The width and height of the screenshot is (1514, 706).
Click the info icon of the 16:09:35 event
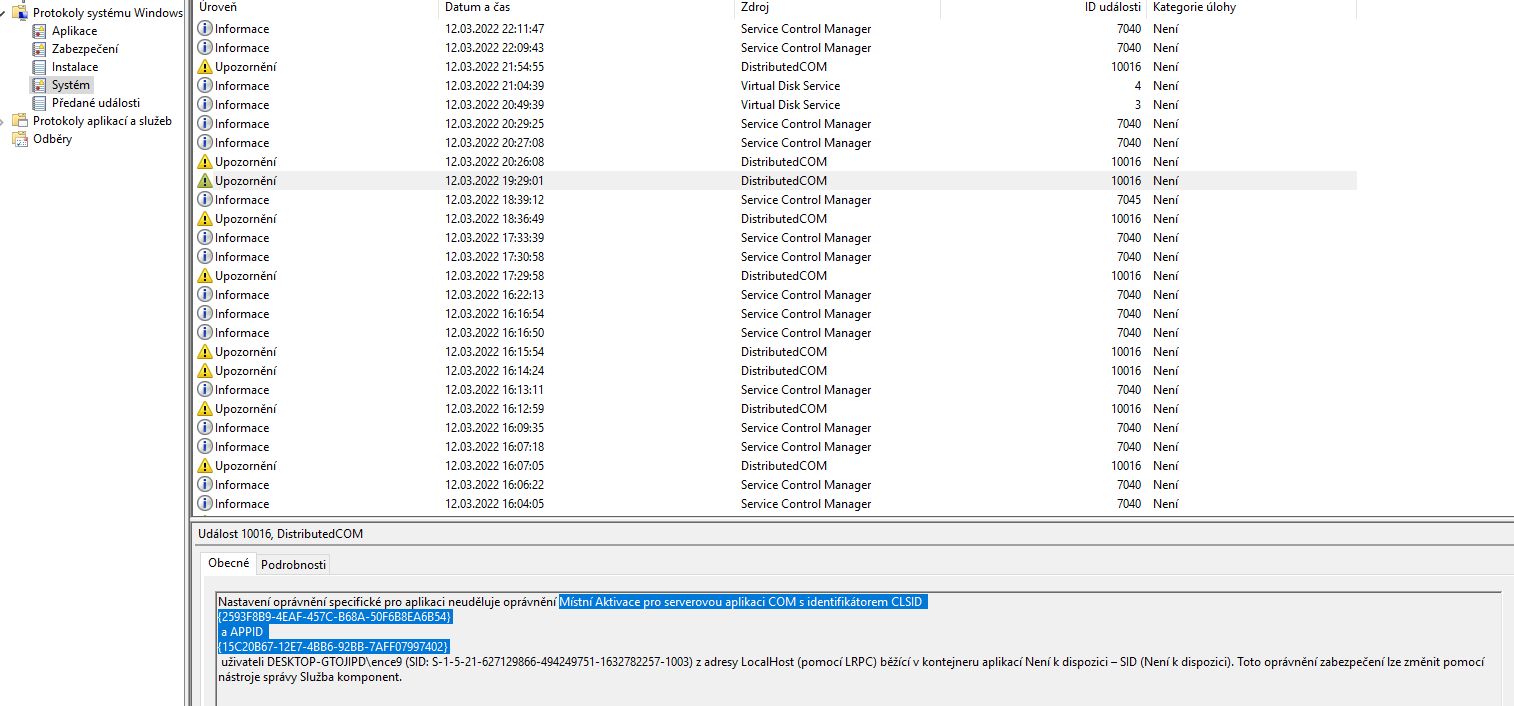pyautogui.click(x=205, y=428)
